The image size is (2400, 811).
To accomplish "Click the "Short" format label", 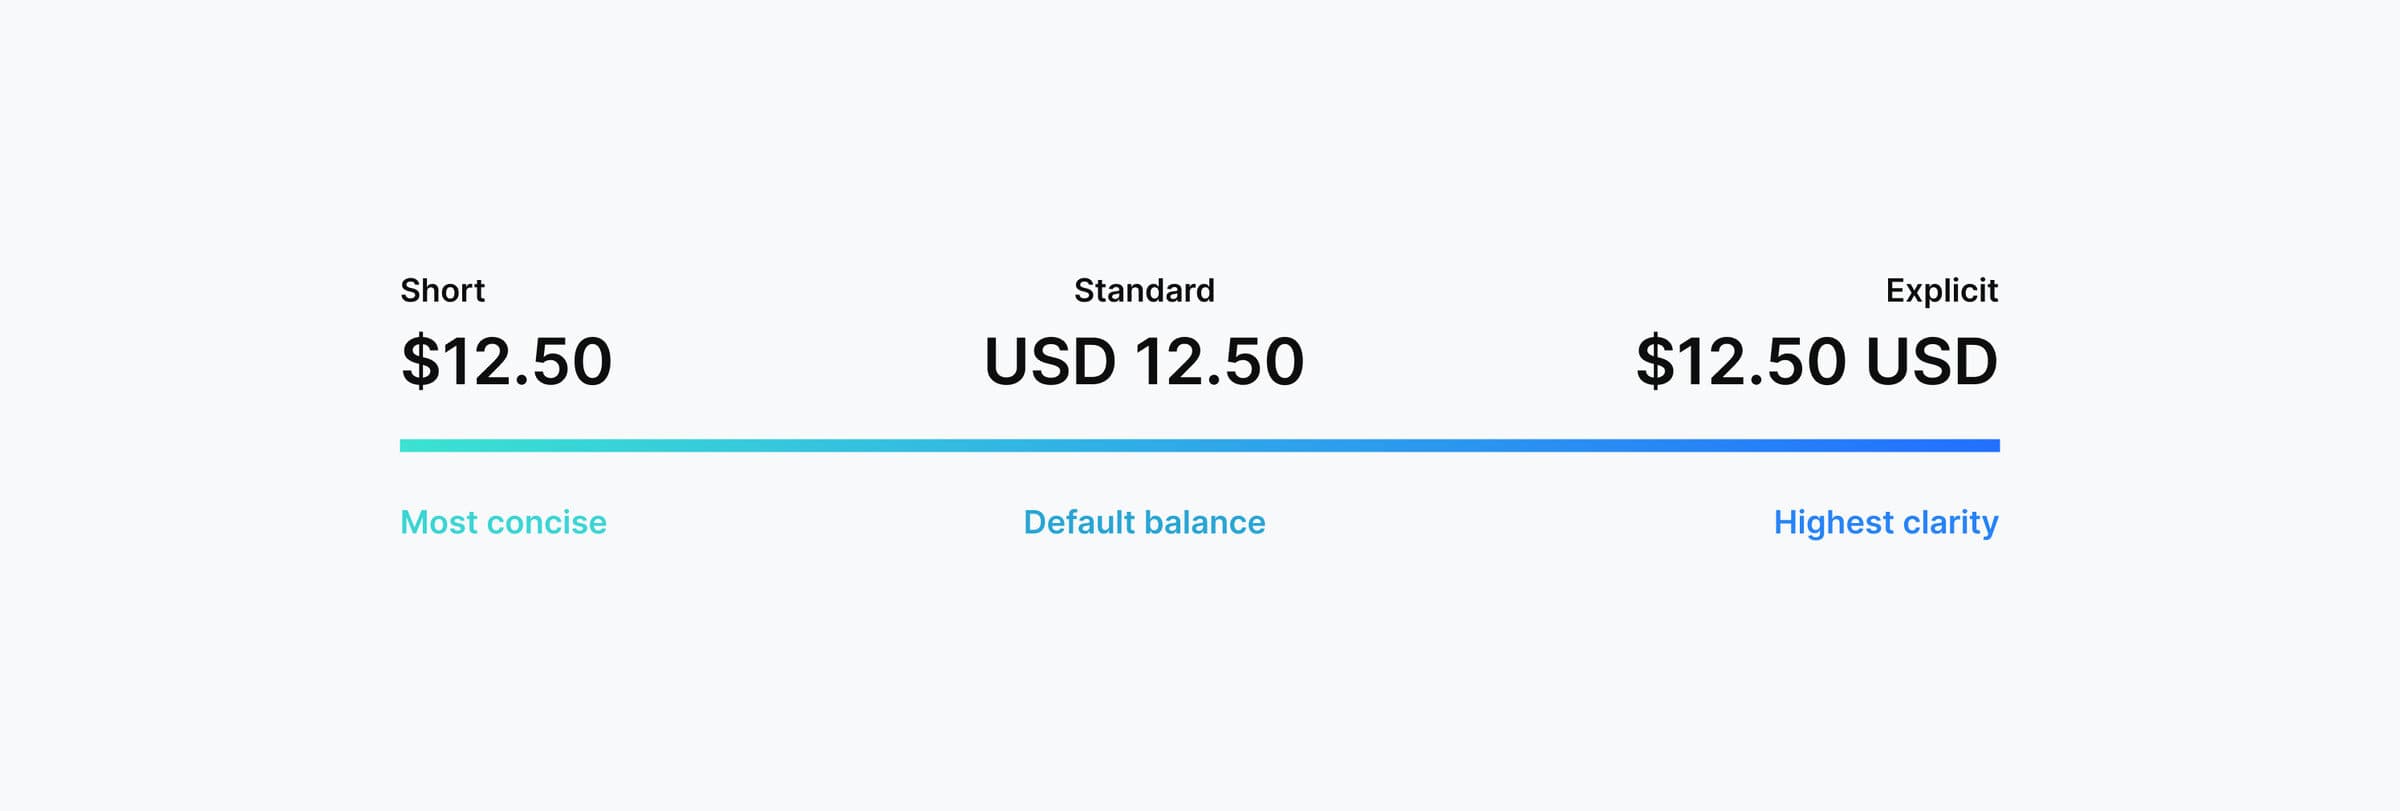I will point(442,290).
